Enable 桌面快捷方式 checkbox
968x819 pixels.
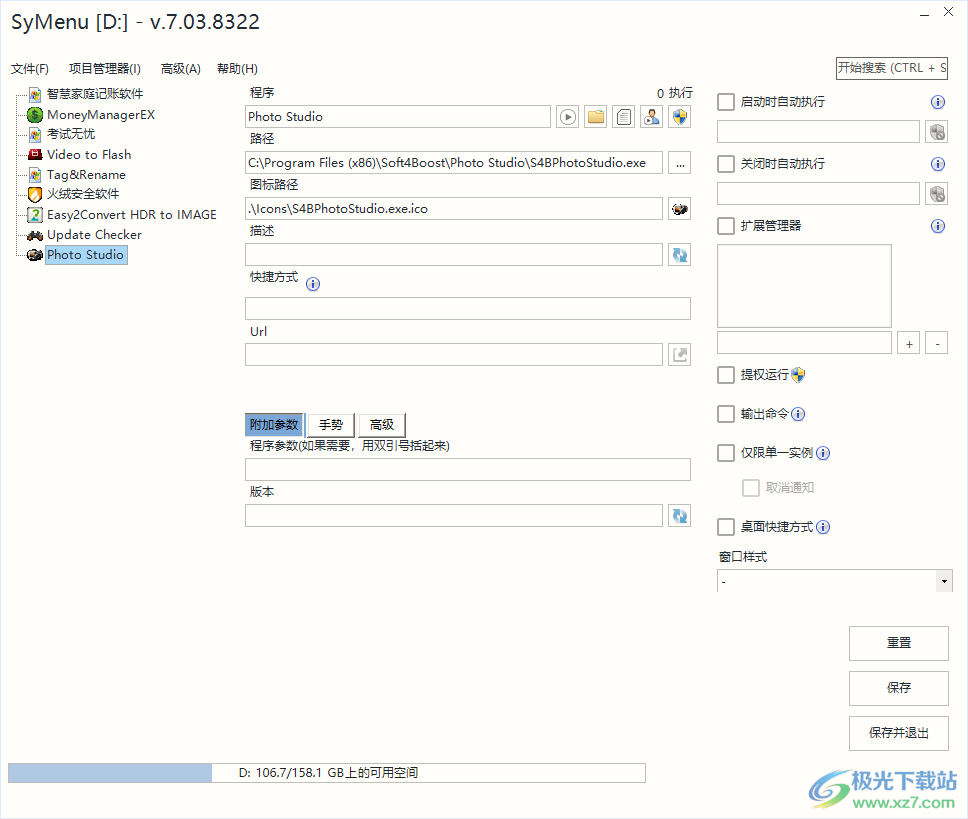[x=726, y=527]
